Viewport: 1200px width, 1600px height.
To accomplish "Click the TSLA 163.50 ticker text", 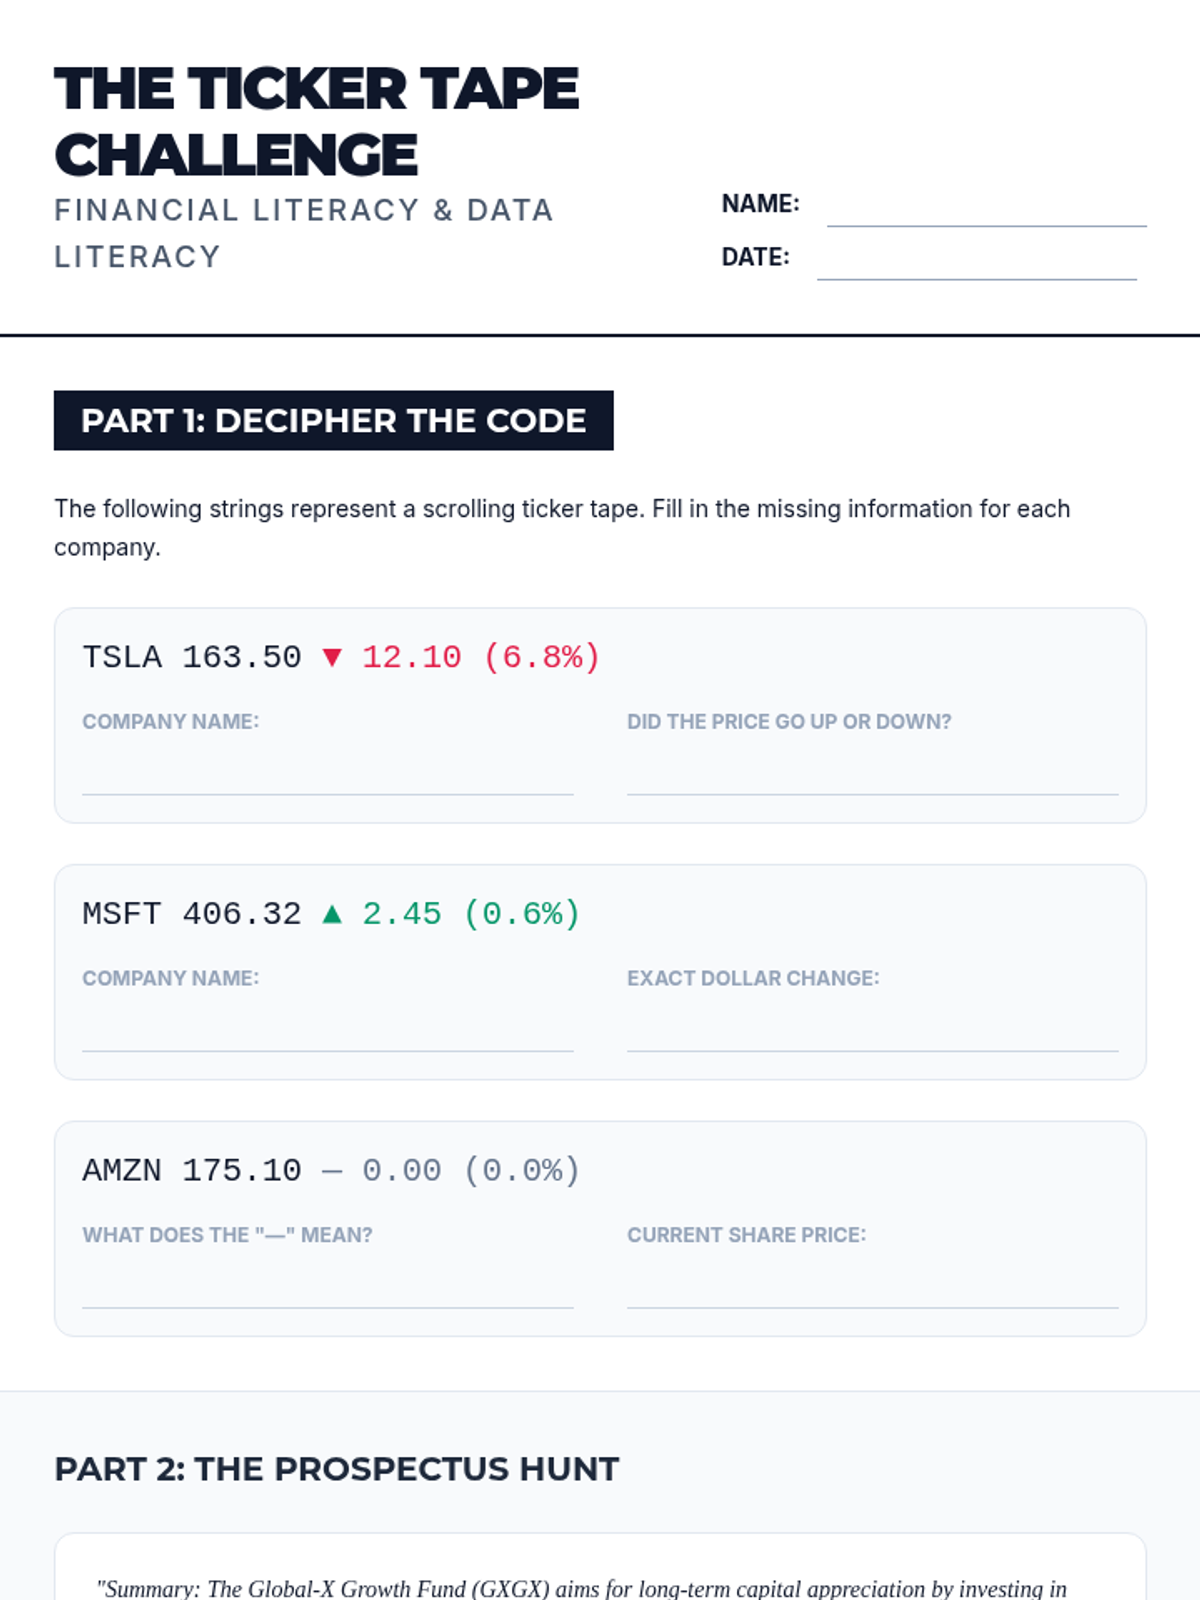I will click(x=192, y=657).
